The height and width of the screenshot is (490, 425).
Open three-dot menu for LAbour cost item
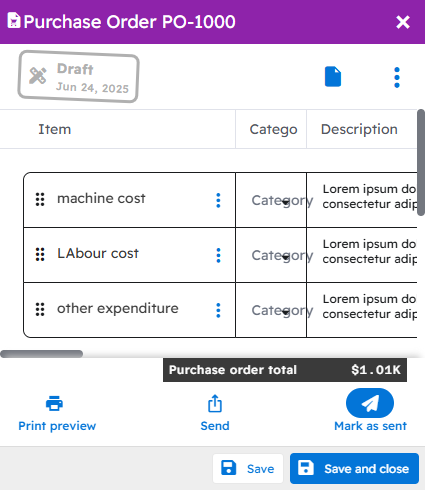click(218, 255)
